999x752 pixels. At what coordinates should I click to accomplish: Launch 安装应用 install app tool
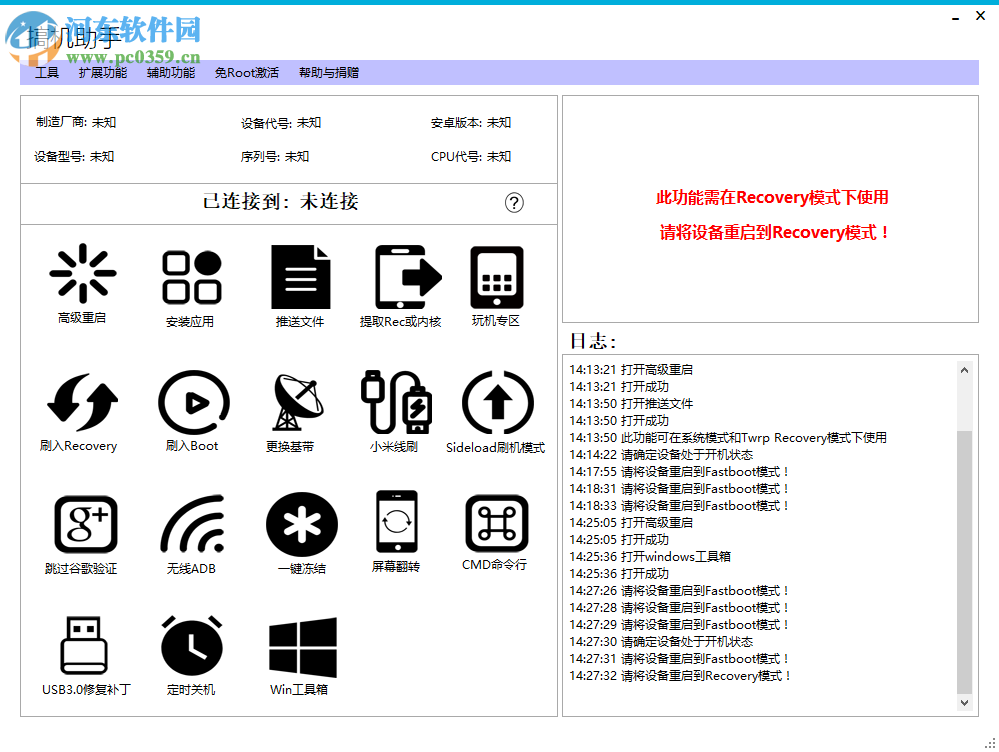(x=190, y=288)
